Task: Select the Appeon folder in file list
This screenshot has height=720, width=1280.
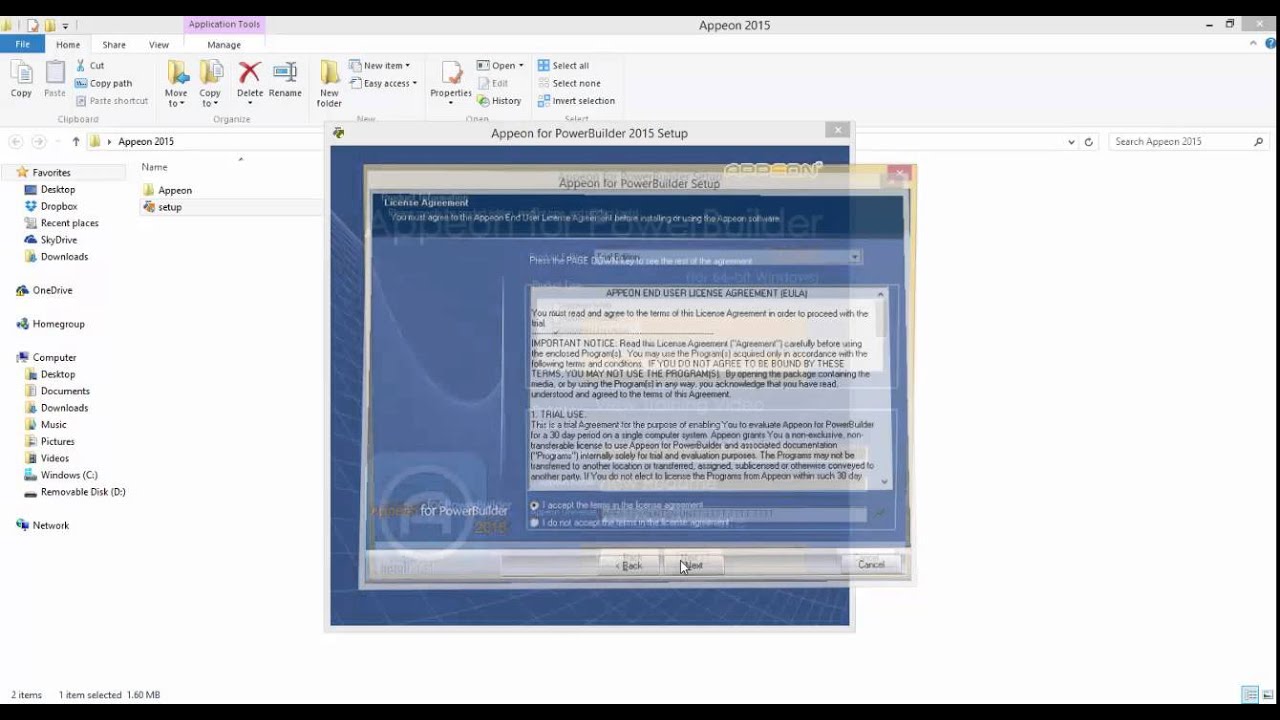Action: coord(167,190)
